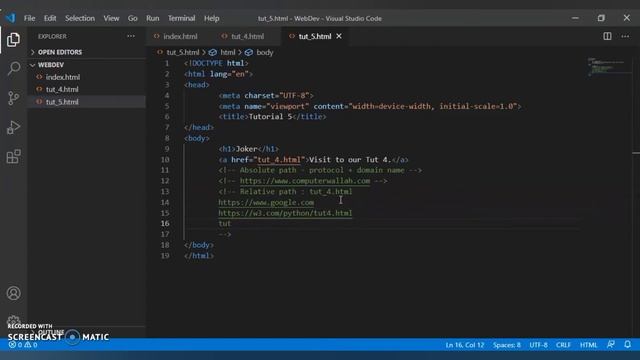Screen dimensions: 640x360
Task: Open the File menu
Action: [x=29, y=18]
